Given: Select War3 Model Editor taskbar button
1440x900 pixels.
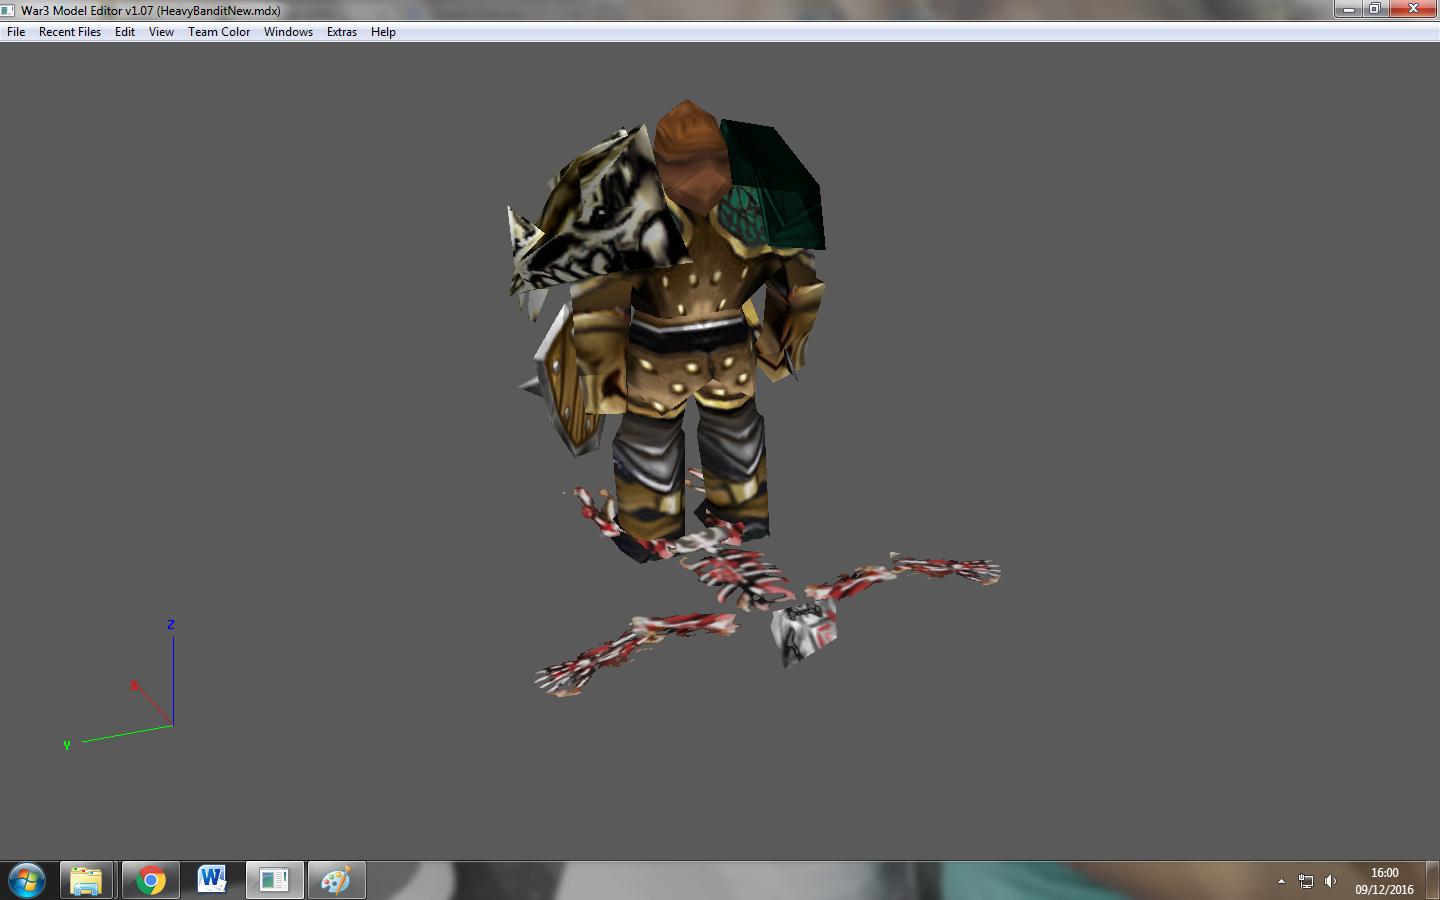Looking at the screenshot, I should (x=274, y=881).
